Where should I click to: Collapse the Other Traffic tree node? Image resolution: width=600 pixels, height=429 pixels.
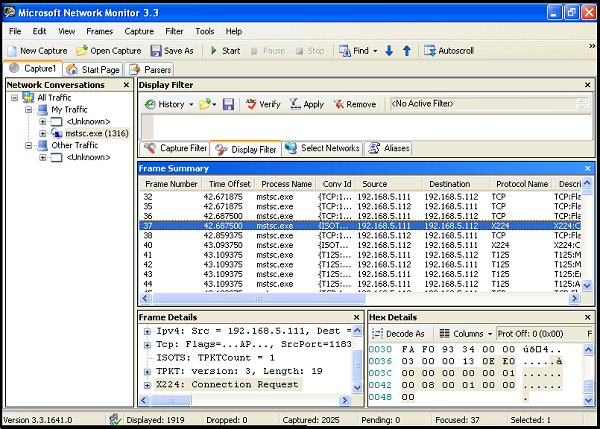point(29,145)
